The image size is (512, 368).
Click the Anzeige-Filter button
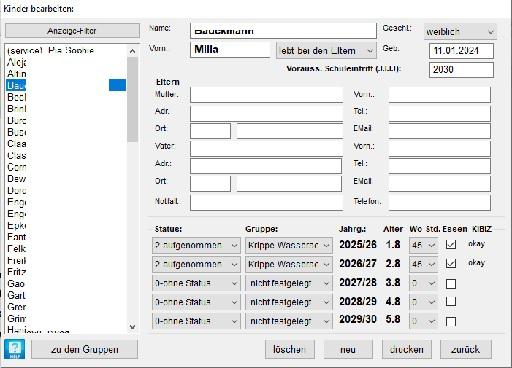point(72,31)
